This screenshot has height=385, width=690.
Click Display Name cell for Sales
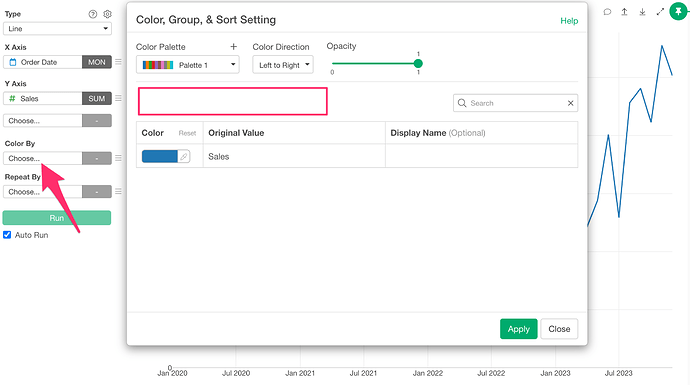point(481,156)
